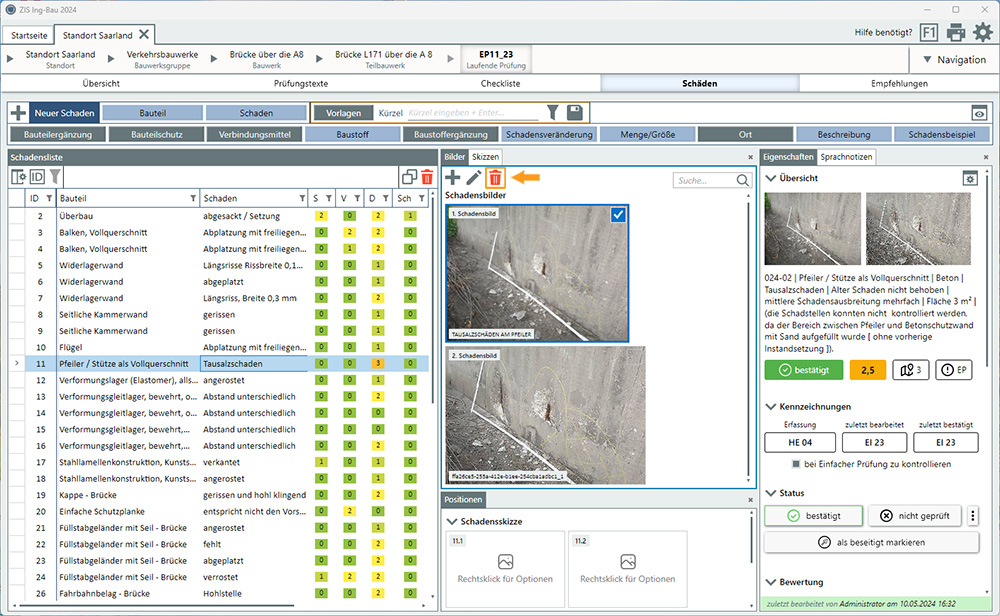Toggle 'bei Einfacher Prüfung zu kontrollieren' checkbox
Screen dimensions: 1000x616
coord(796,464)
